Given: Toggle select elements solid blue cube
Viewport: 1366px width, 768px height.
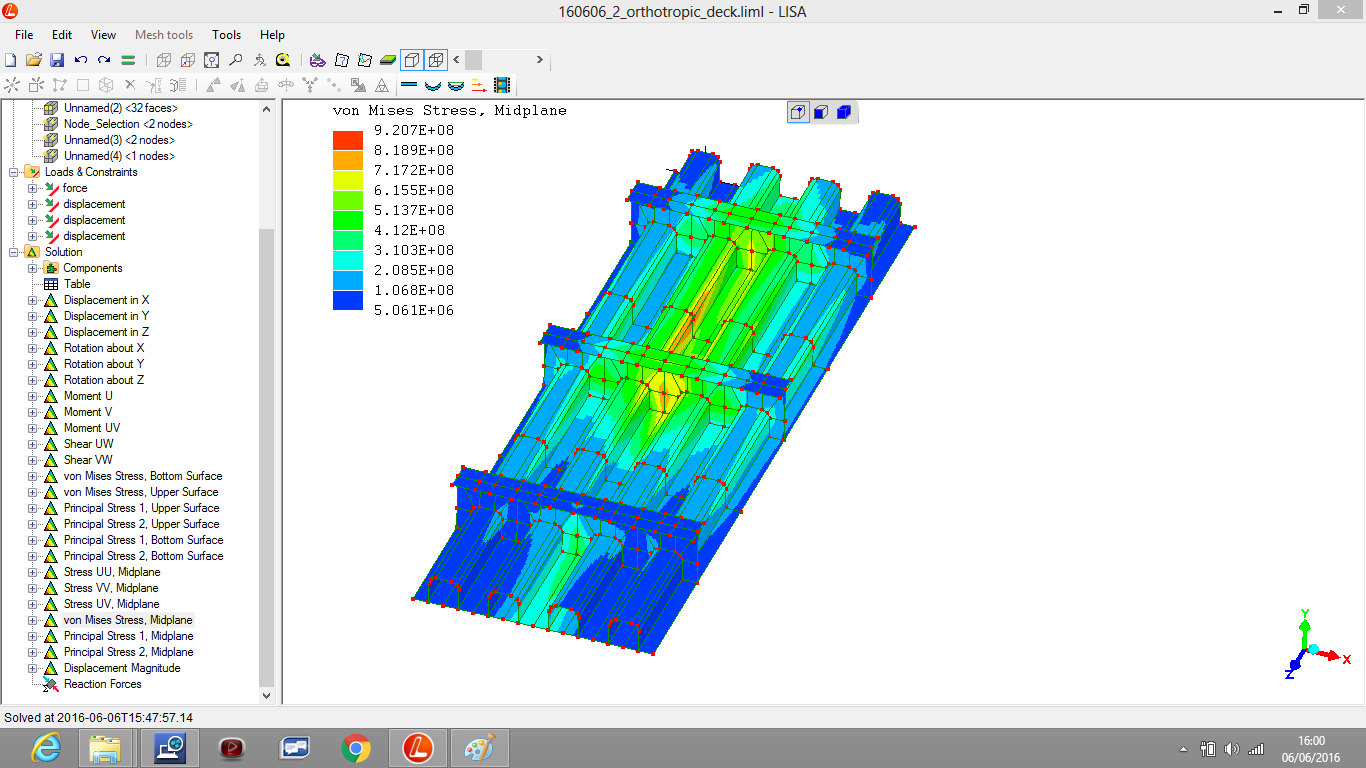Looking at the screenshot, I should coord(844,112).
